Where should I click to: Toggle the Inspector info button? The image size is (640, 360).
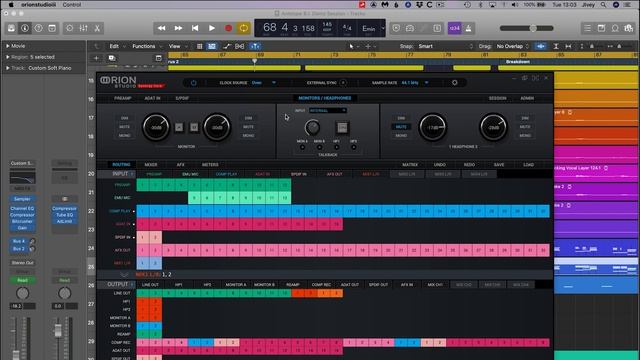point(25,28)
